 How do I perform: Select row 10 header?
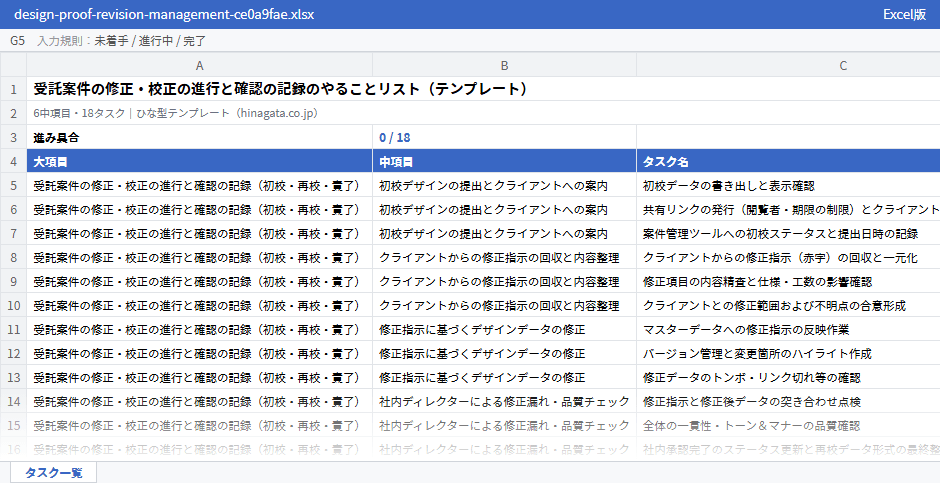[13, 306]
